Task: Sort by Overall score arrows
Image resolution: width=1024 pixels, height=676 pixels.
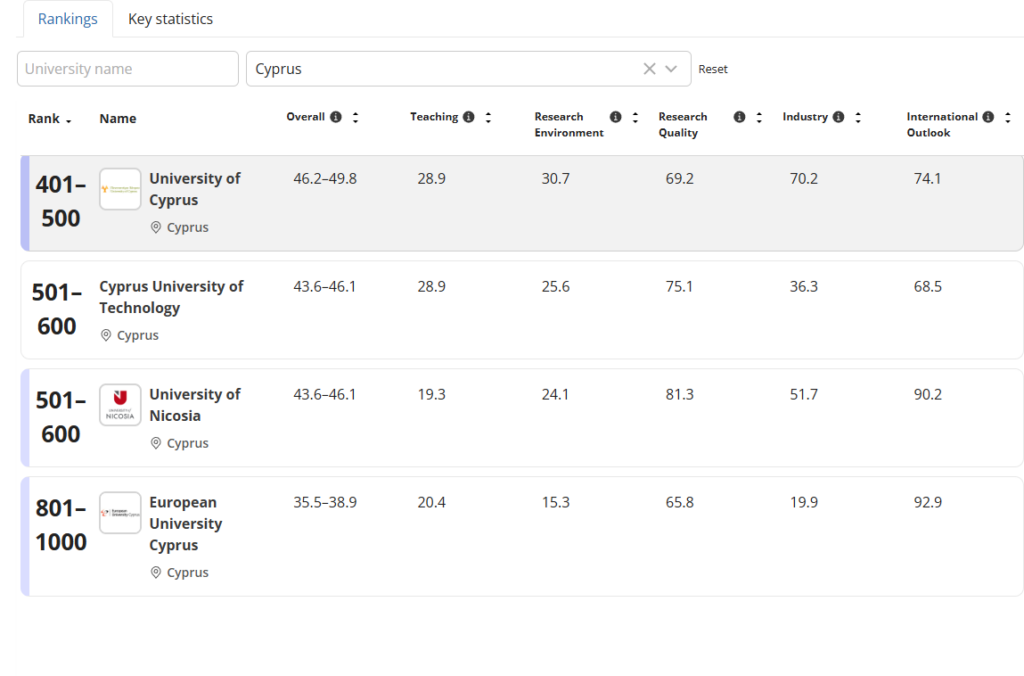Action: 355,117
